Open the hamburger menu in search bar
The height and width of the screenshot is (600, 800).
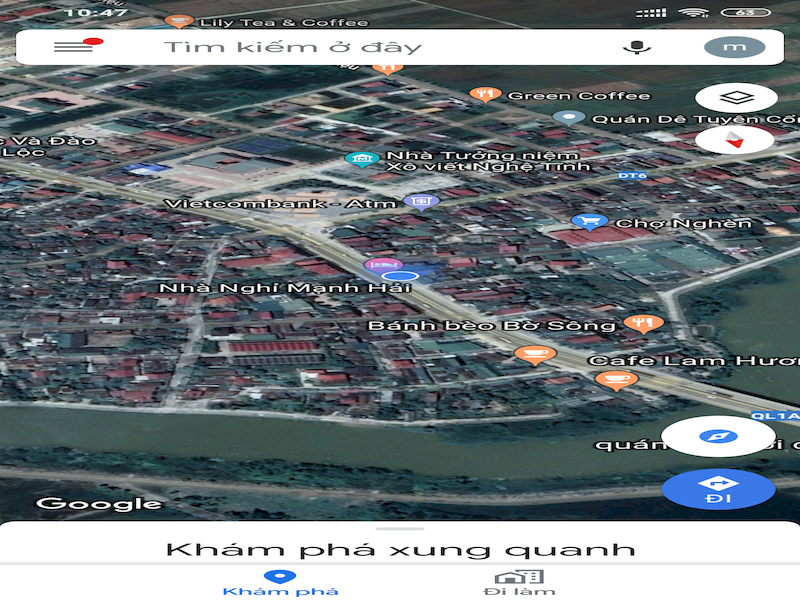73,47
